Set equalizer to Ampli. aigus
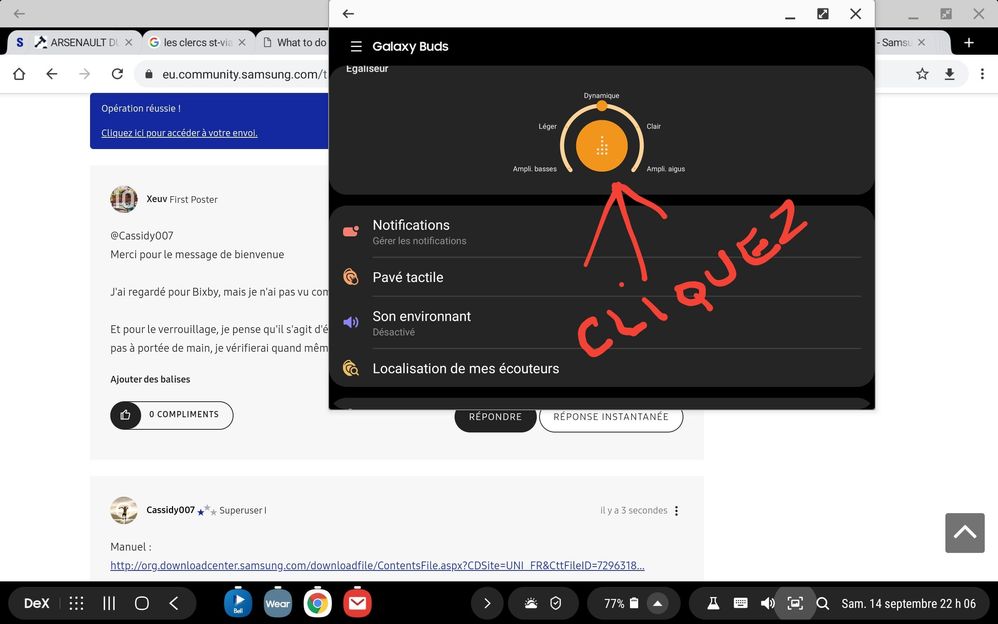This screenshot has width=998, height=624. tap(666, 169)
